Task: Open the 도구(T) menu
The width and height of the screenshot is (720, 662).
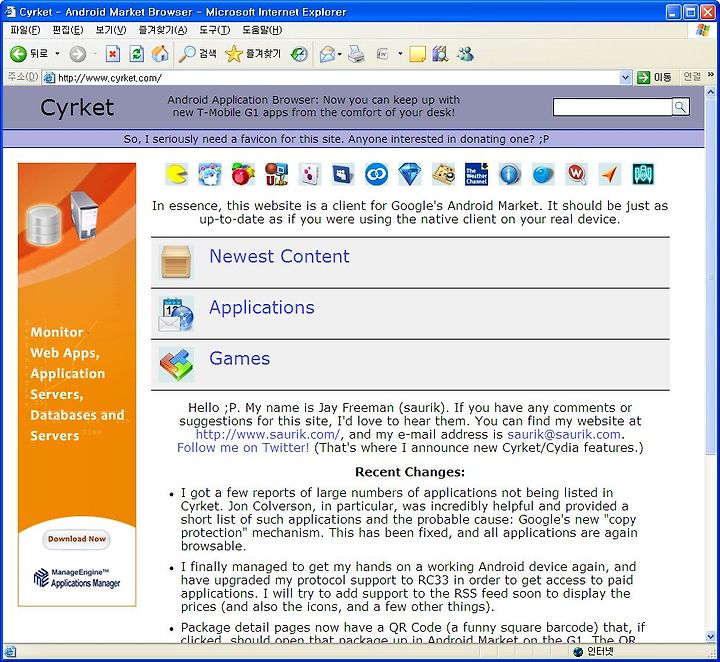Action: (x=214, y=30)
